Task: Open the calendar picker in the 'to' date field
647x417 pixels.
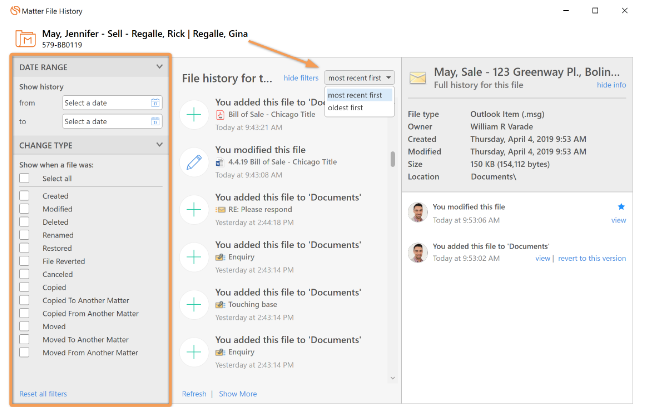Action: tap(155, 121)
